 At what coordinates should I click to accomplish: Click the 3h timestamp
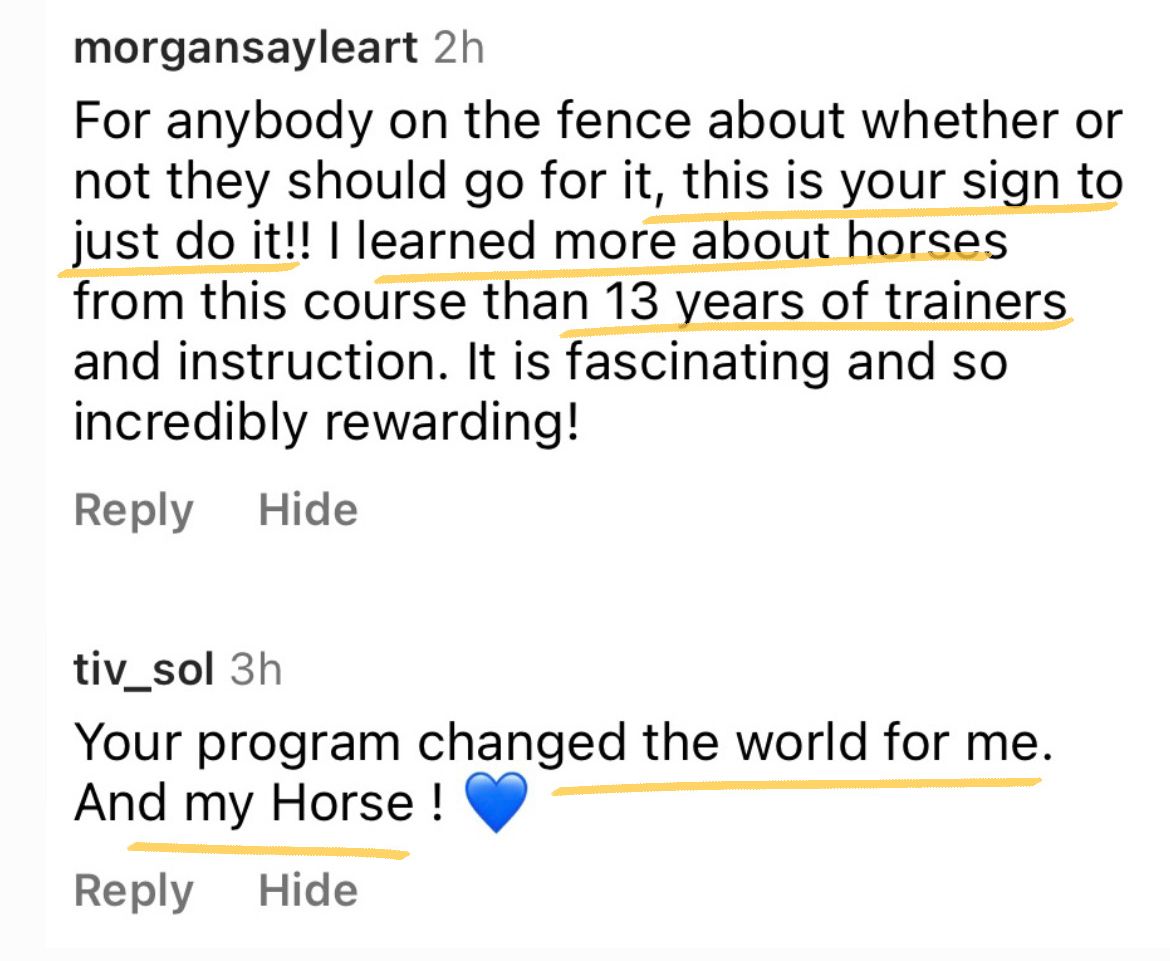pyautogui.click(x=256, y=670)
